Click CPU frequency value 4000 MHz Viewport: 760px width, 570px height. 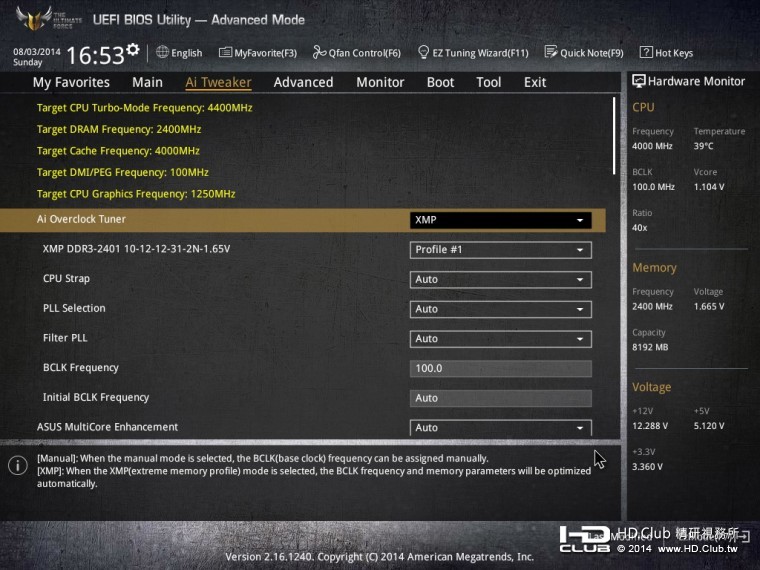(x=652, y=146)
